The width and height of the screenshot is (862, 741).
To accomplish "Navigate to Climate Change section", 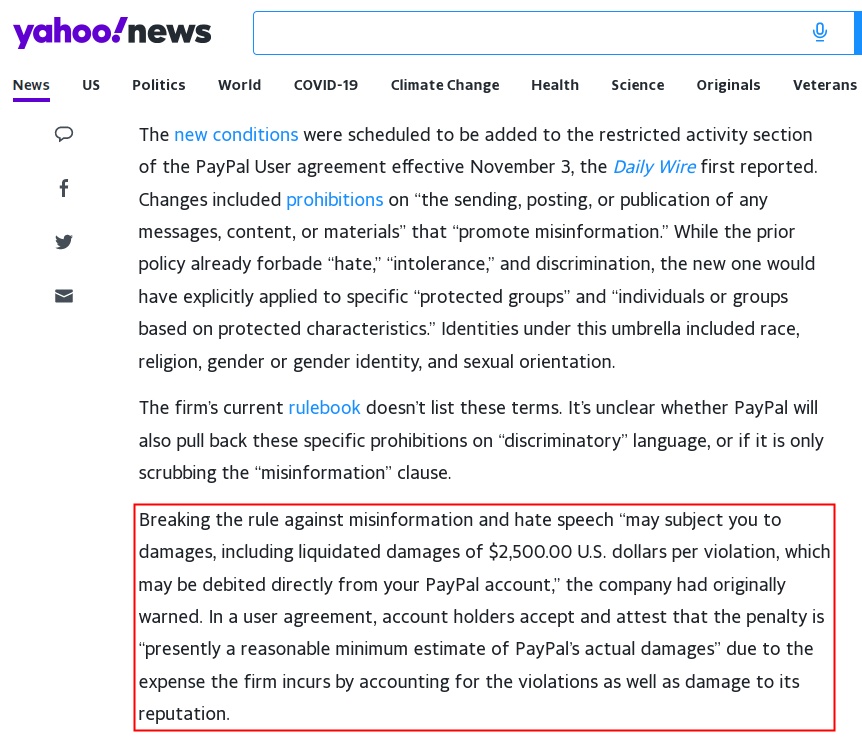I will point(445,85).
